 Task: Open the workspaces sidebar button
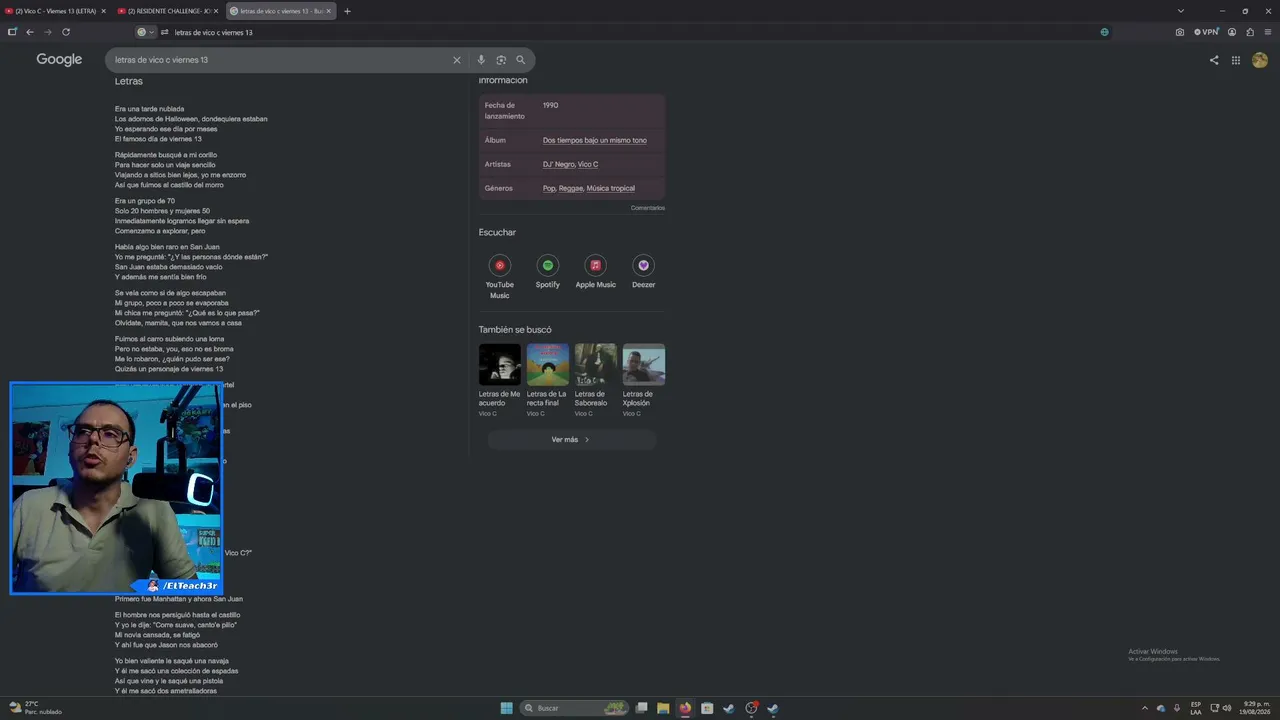pos(12,32)
